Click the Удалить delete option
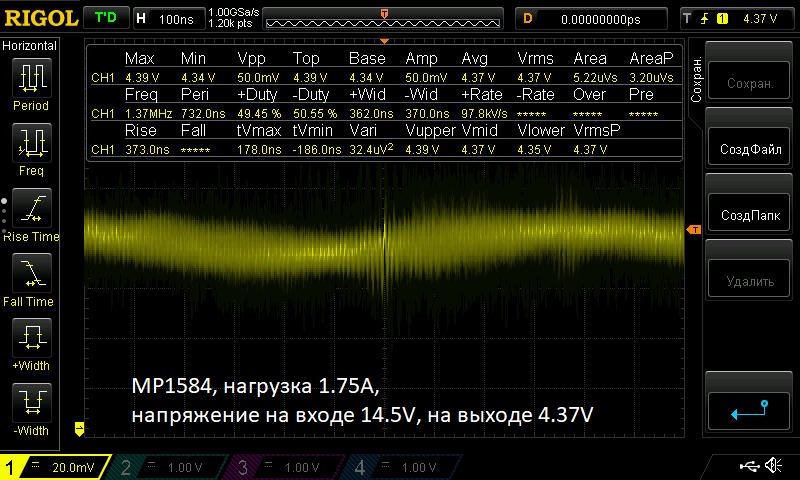Viewport: 800px width, 480px height. tap(749, 281)
